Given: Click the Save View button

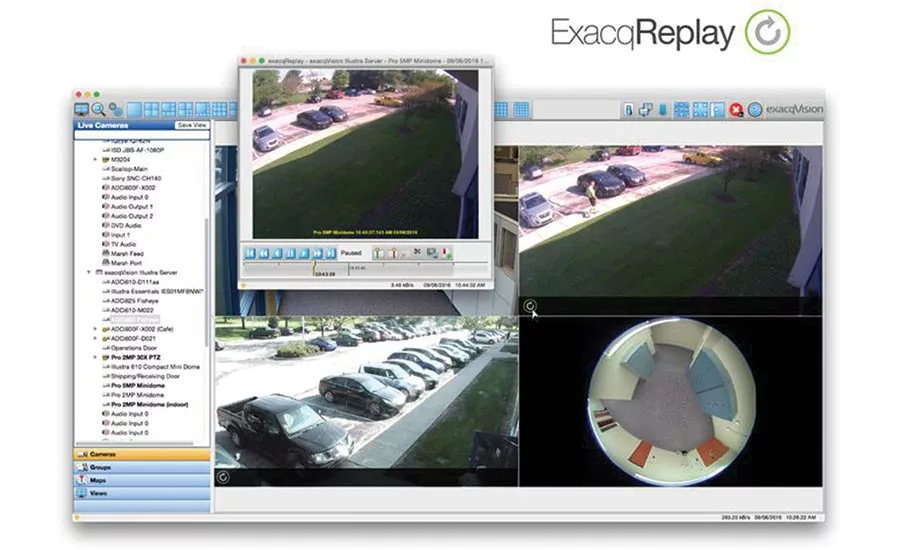Looking at the screenshot, I should [x=191, y=125].
